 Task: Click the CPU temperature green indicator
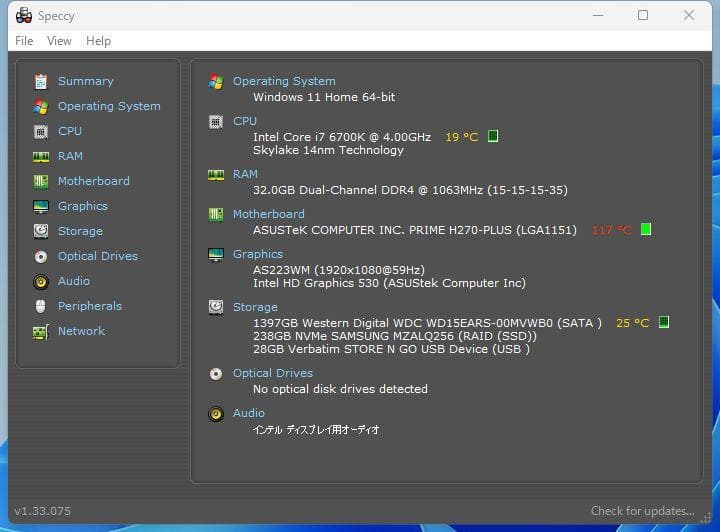pos(493,136)
